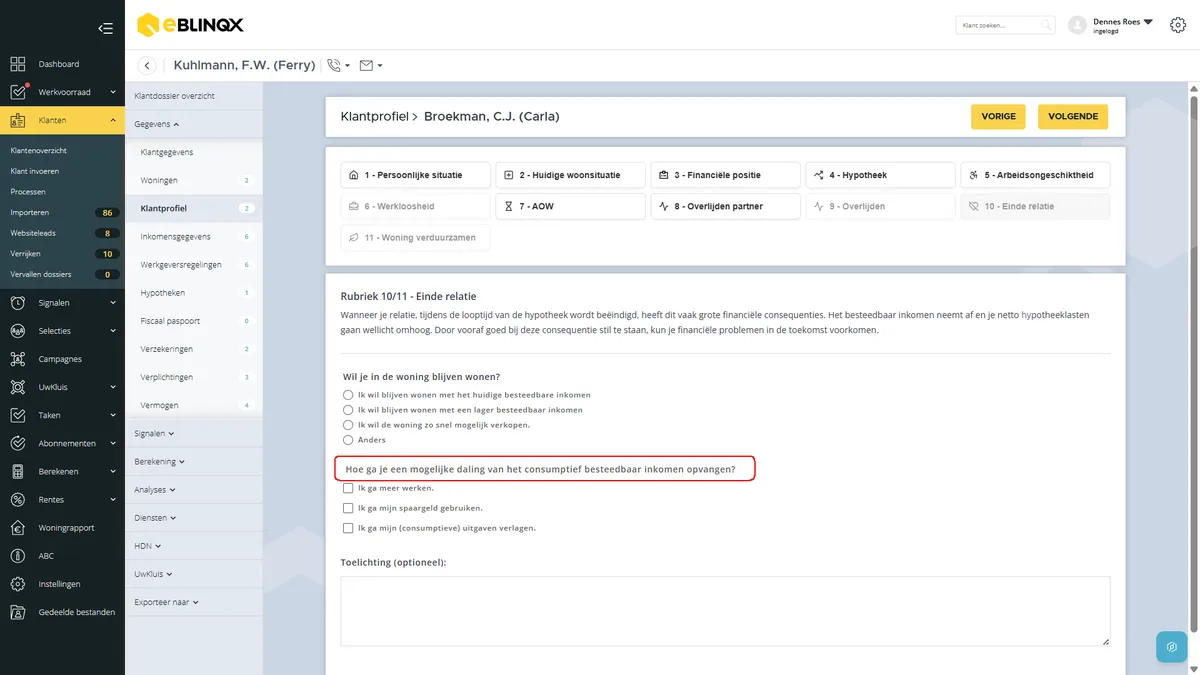Open Klantenoverzicht in the sidebar
Screen dimensions: 1200x675
(x=39, y=151)
